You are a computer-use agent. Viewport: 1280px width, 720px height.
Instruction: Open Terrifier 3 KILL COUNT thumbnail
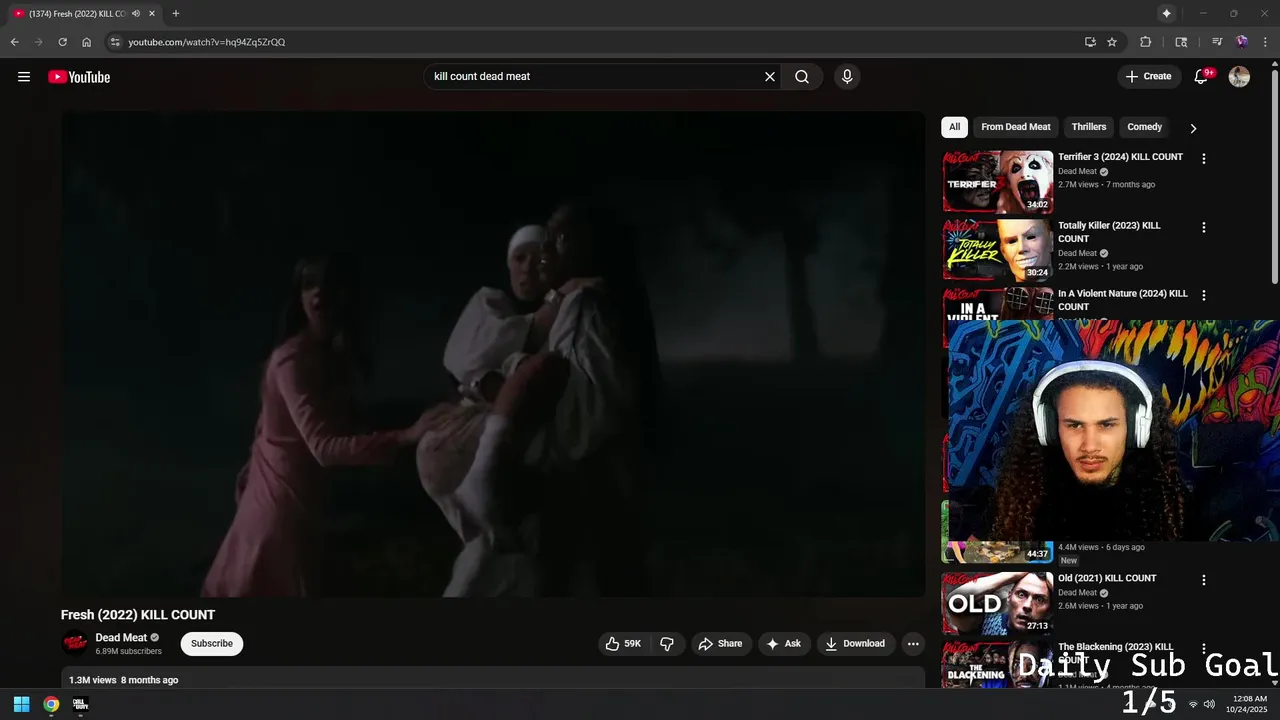coord(998,182)
